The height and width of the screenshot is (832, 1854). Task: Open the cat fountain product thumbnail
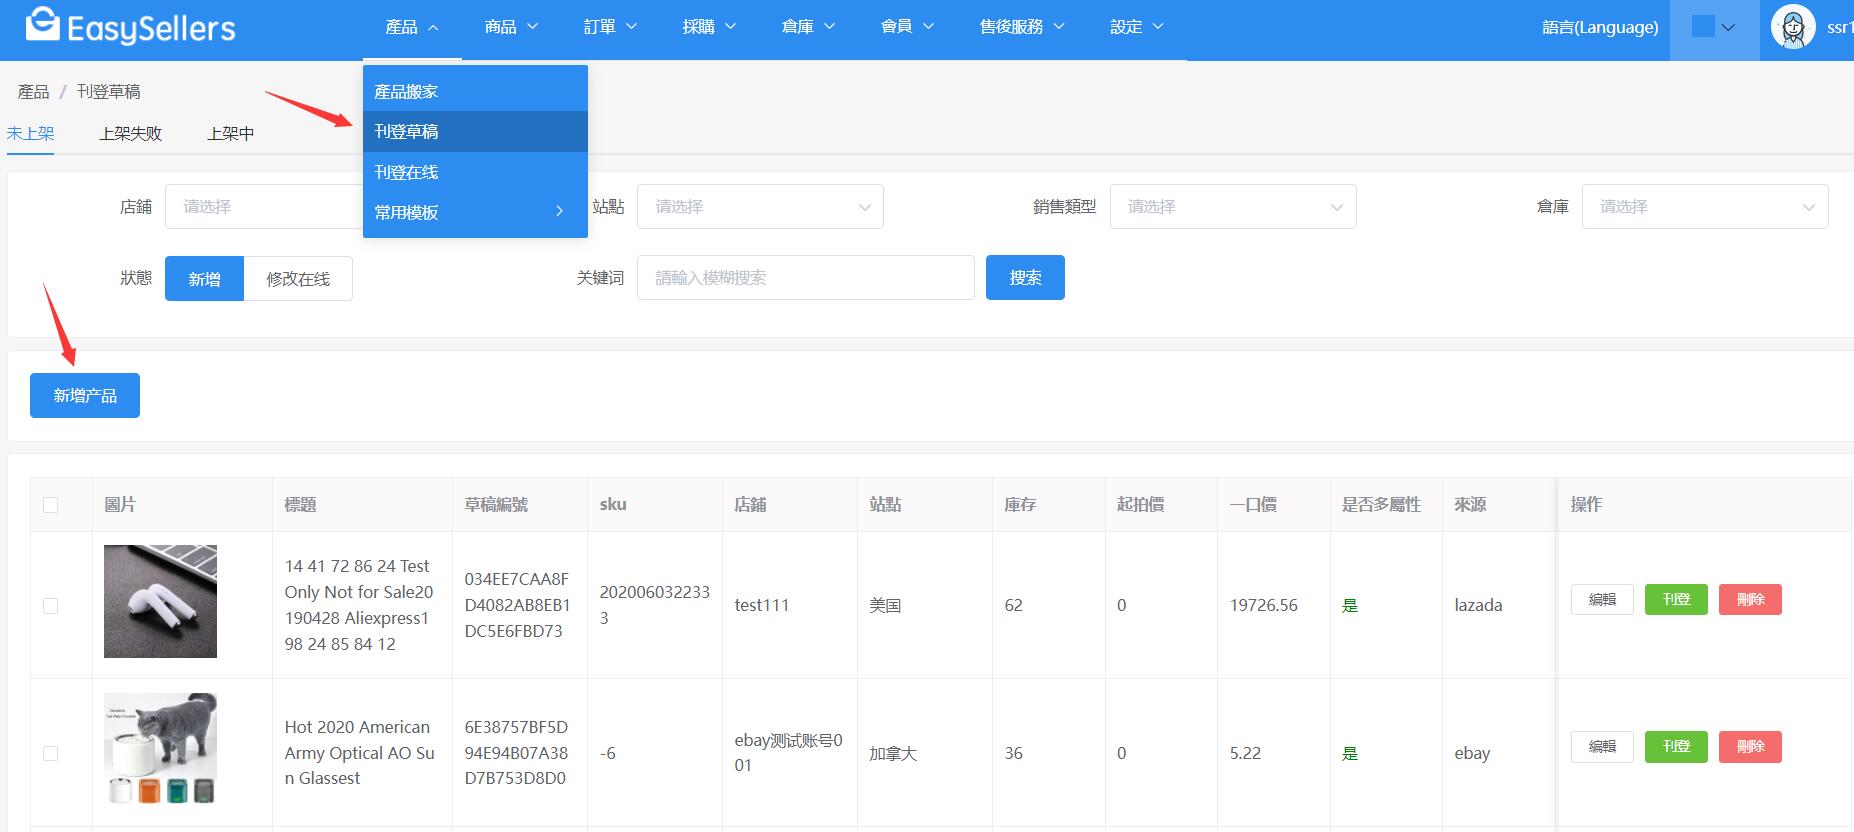tap(160, 749)
